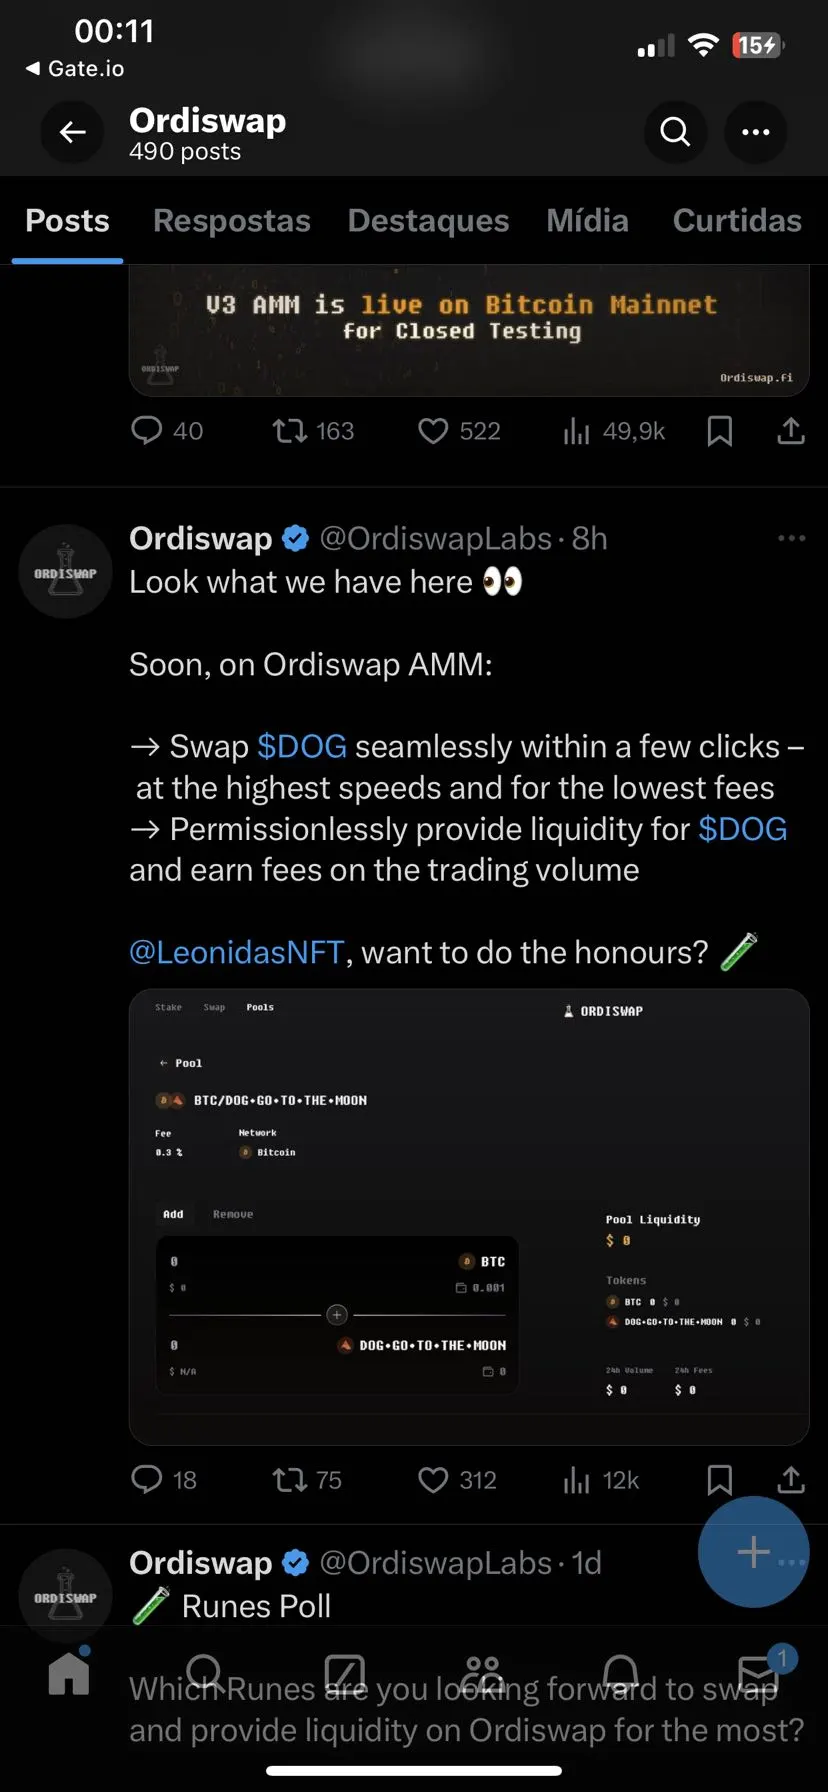Compose a new post with floating plus button
Image resolution: width=828 pixels, height=1792 pixels.
pos(753,1552)
